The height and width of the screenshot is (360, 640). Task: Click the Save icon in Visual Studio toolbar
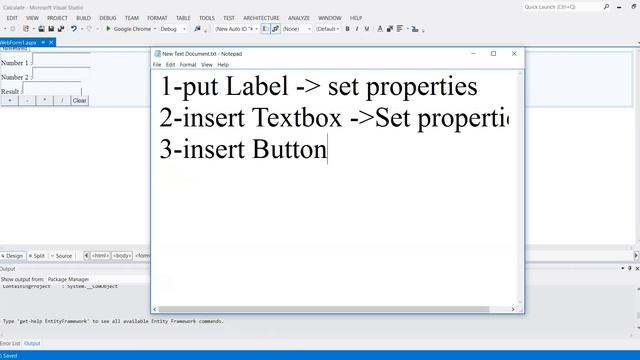[x=51, y=29]
